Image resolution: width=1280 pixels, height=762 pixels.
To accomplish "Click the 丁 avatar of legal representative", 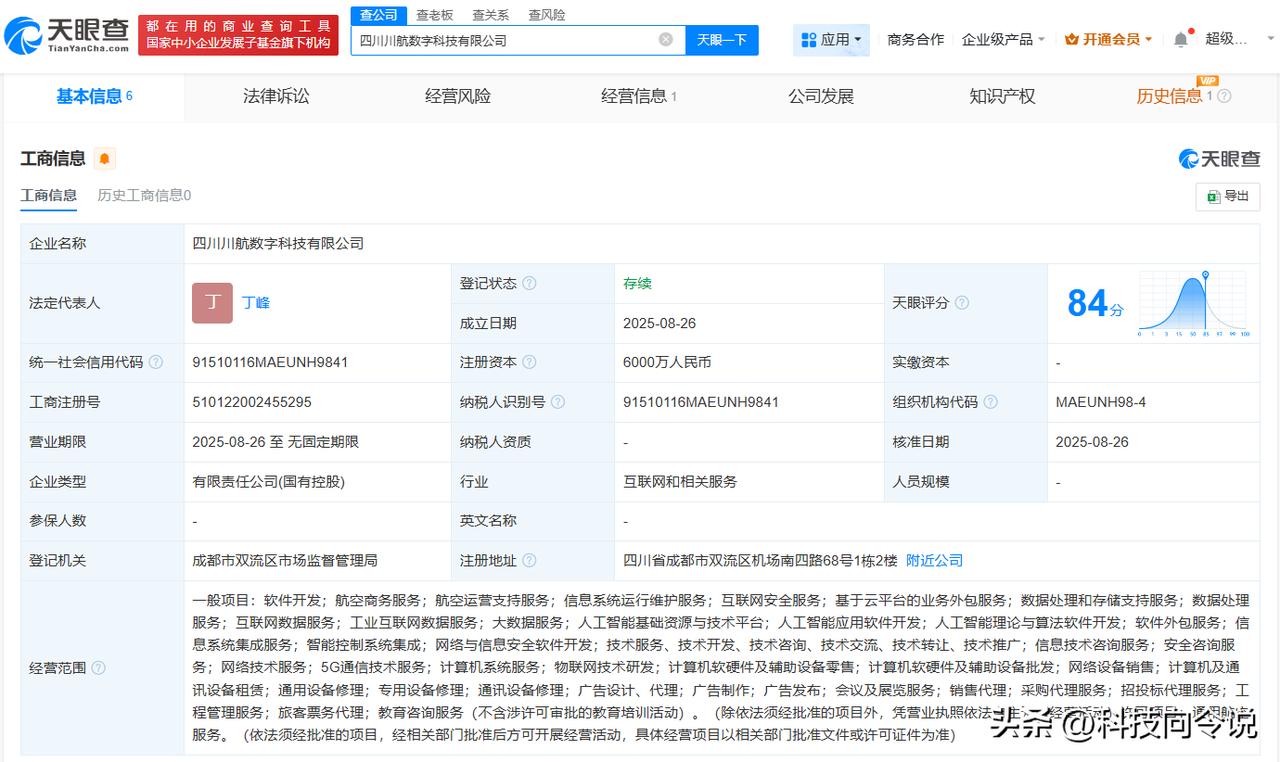I will click(212, 303).
